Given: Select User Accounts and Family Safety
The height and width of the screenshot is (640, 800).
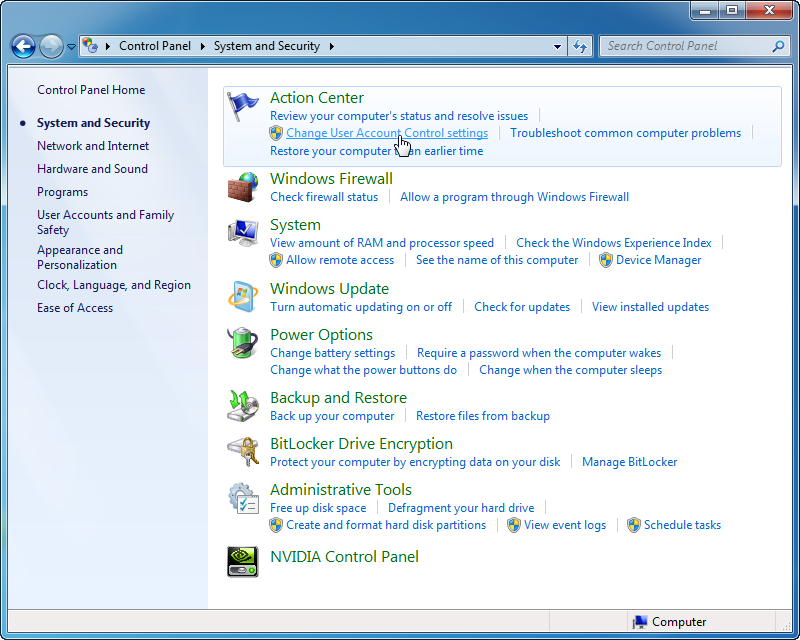Looking at the screenshot, I should [x=105, y=222].
